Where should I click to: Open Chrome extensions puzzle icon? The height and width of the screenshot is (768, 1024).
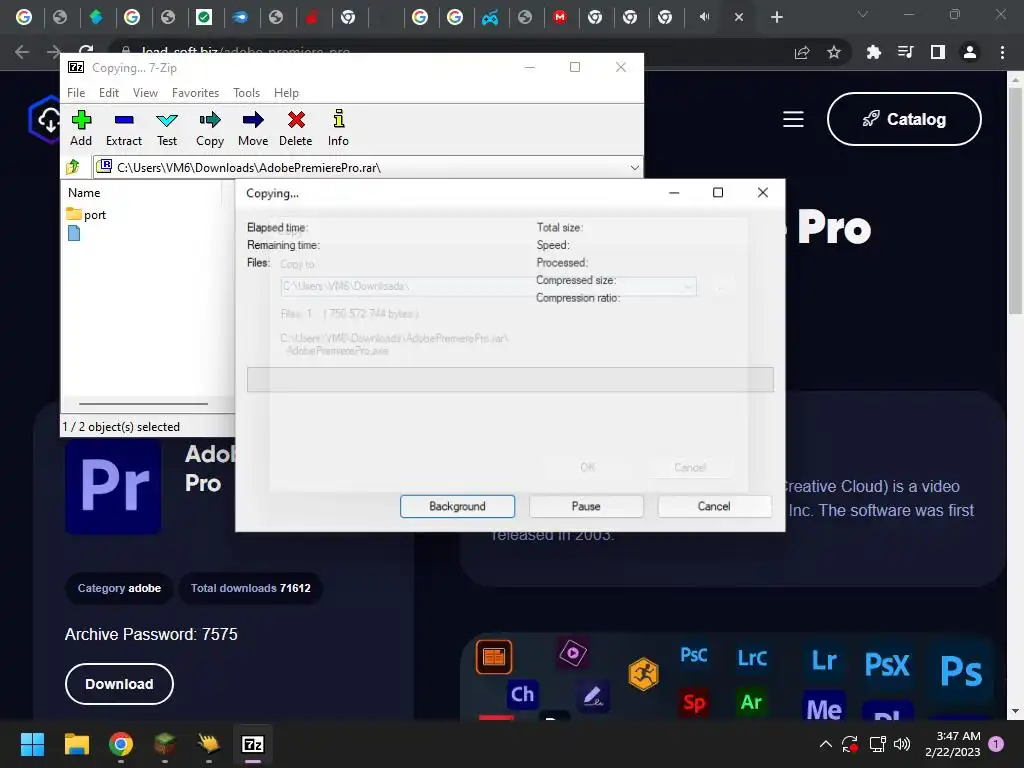click(873, 52)
